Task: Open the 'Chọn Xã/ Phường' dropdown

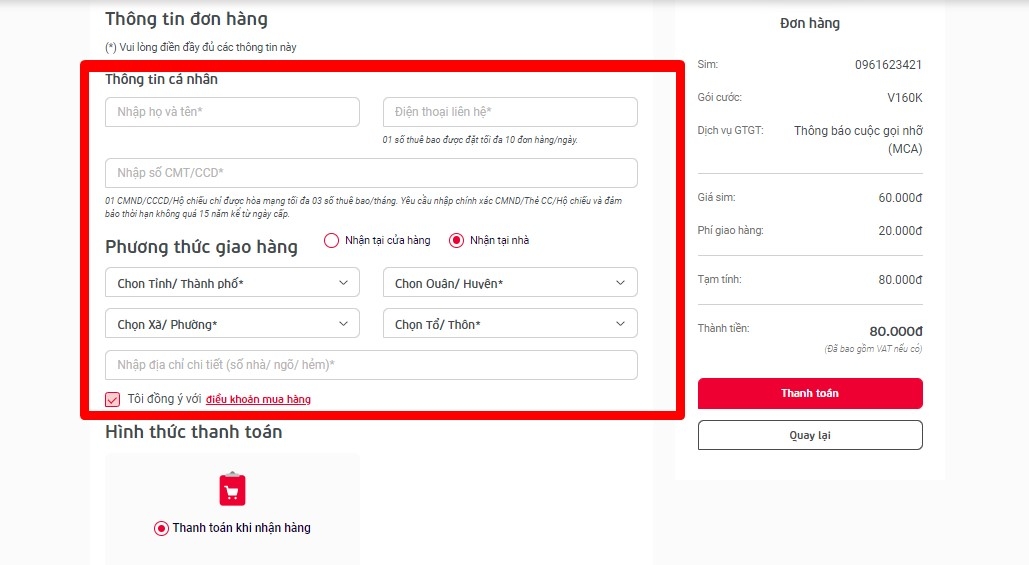Action: (x=232, y=324)
